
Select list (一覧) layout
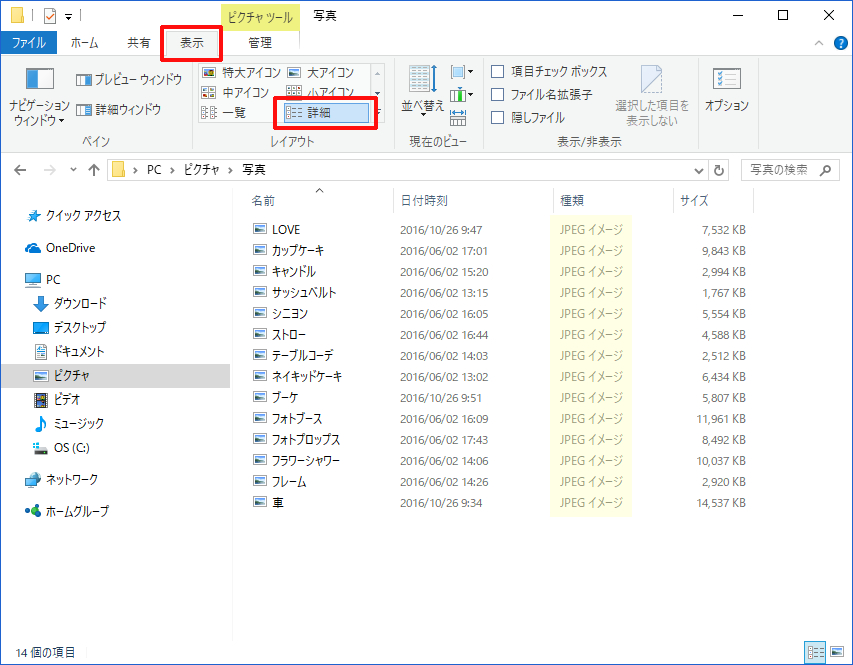coord(224,113)
